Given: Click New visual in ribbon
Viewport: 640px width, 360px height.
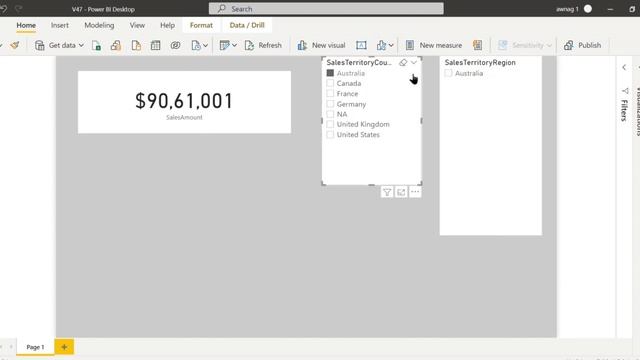Looking at the screenshot, I should click(322, 45).
